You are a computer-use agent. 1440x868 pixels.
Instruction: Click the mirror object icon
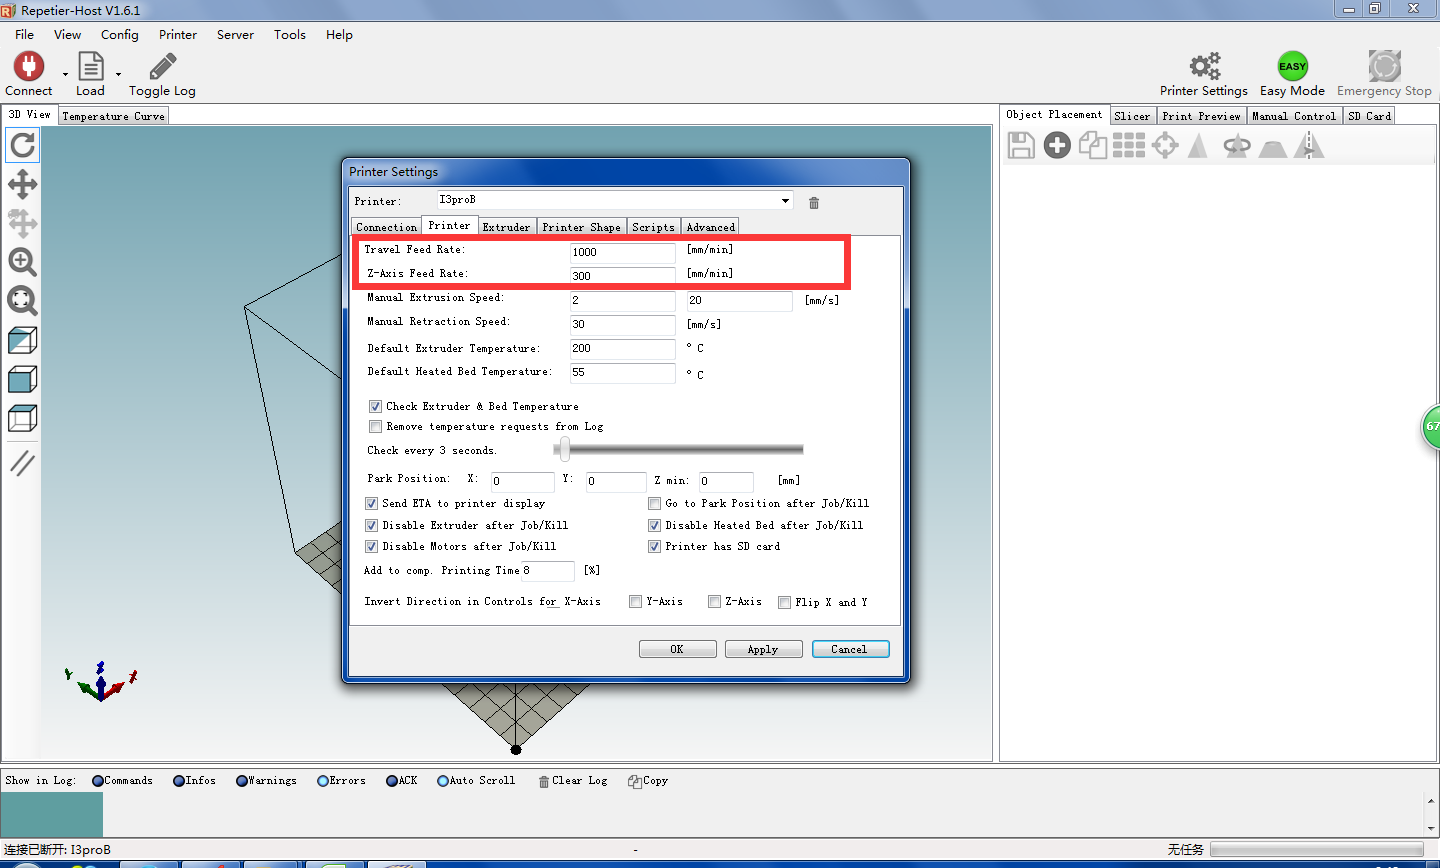(x=1309, y=146)
